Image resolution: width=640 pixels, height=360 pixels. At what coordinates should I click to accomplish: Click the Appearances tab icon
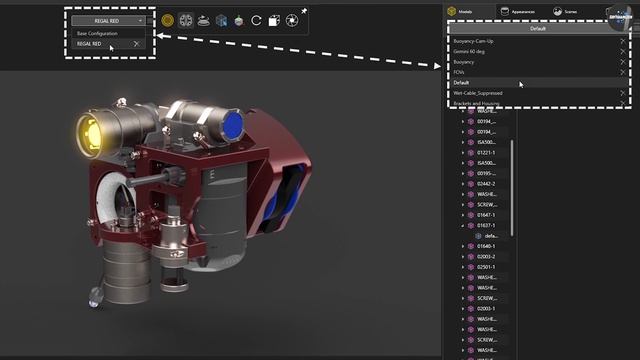[x=505, y=11]
